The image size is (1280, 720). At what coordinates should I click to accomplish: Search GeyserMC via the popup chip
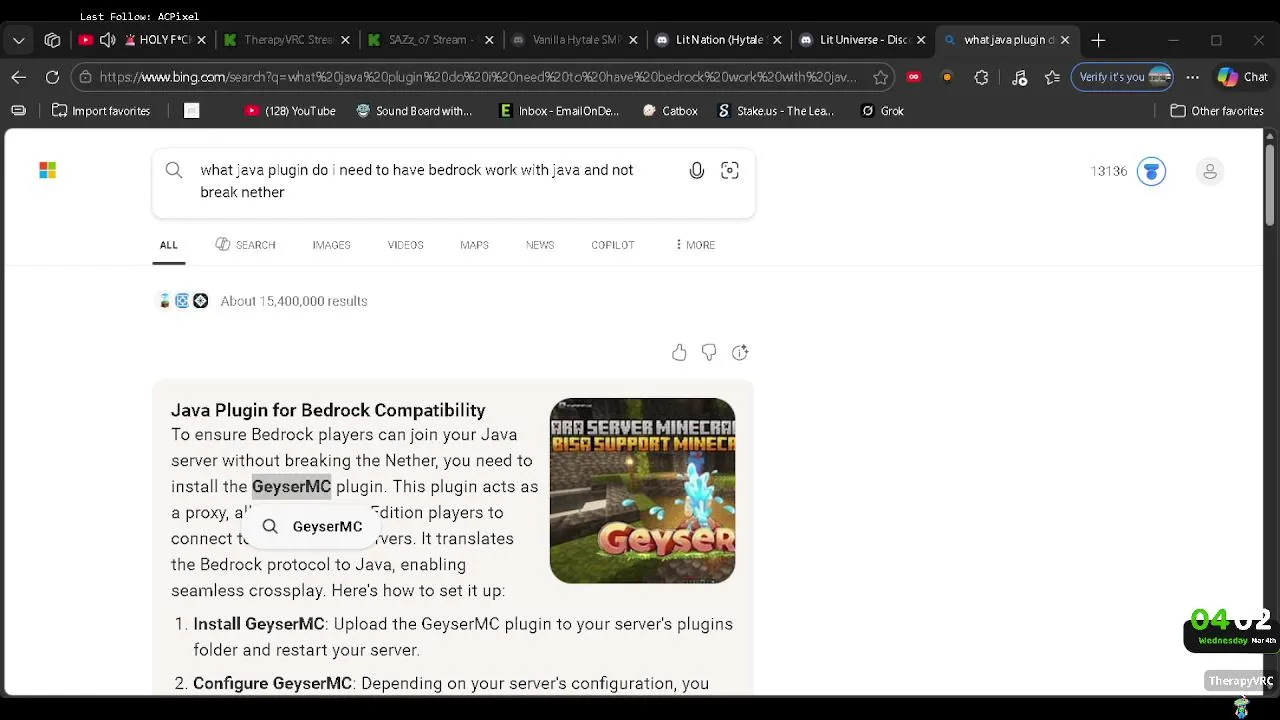(313, 526)
